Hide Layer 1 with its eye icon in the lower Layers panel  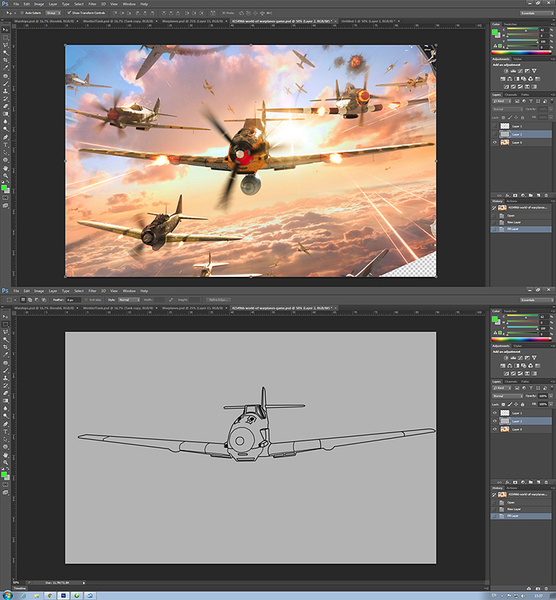(x=494, y=413)
